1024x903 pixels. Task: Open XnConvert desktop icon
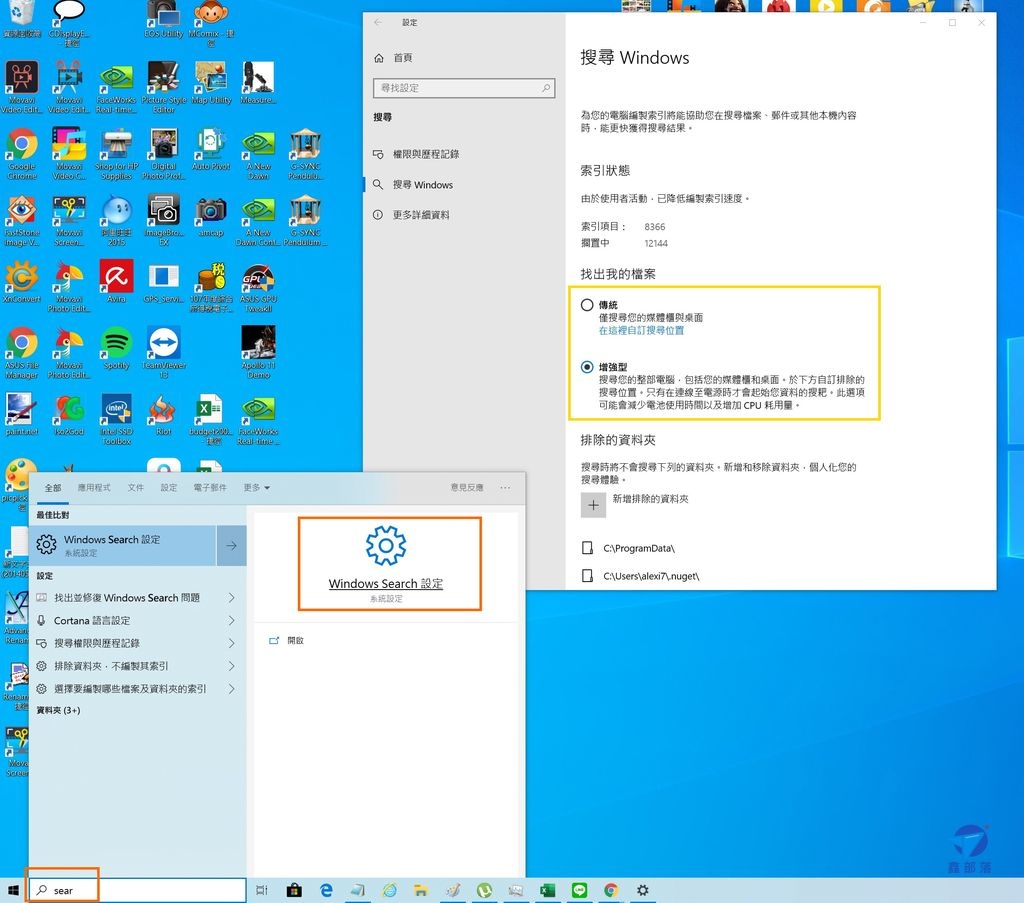coord(22,281)
